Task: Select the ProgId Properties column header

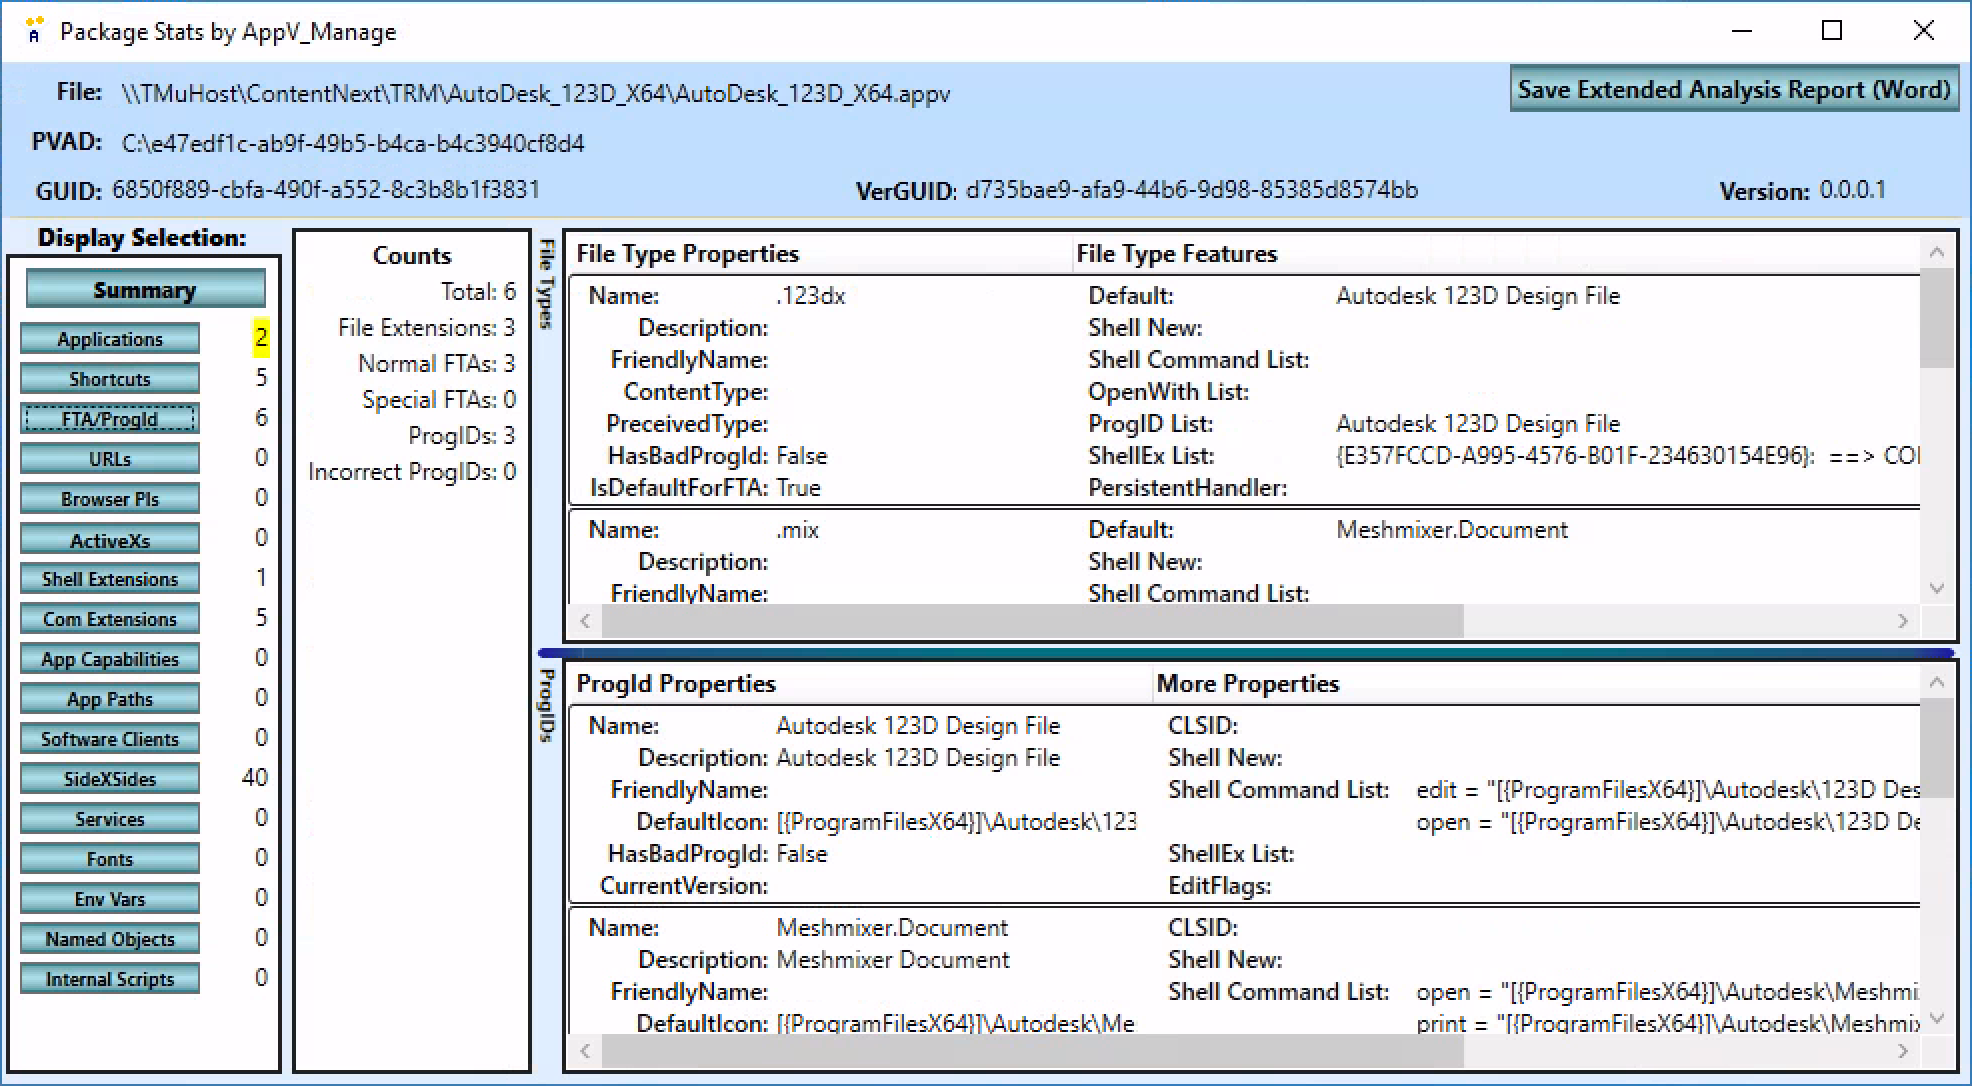Action: coord(862,684)
